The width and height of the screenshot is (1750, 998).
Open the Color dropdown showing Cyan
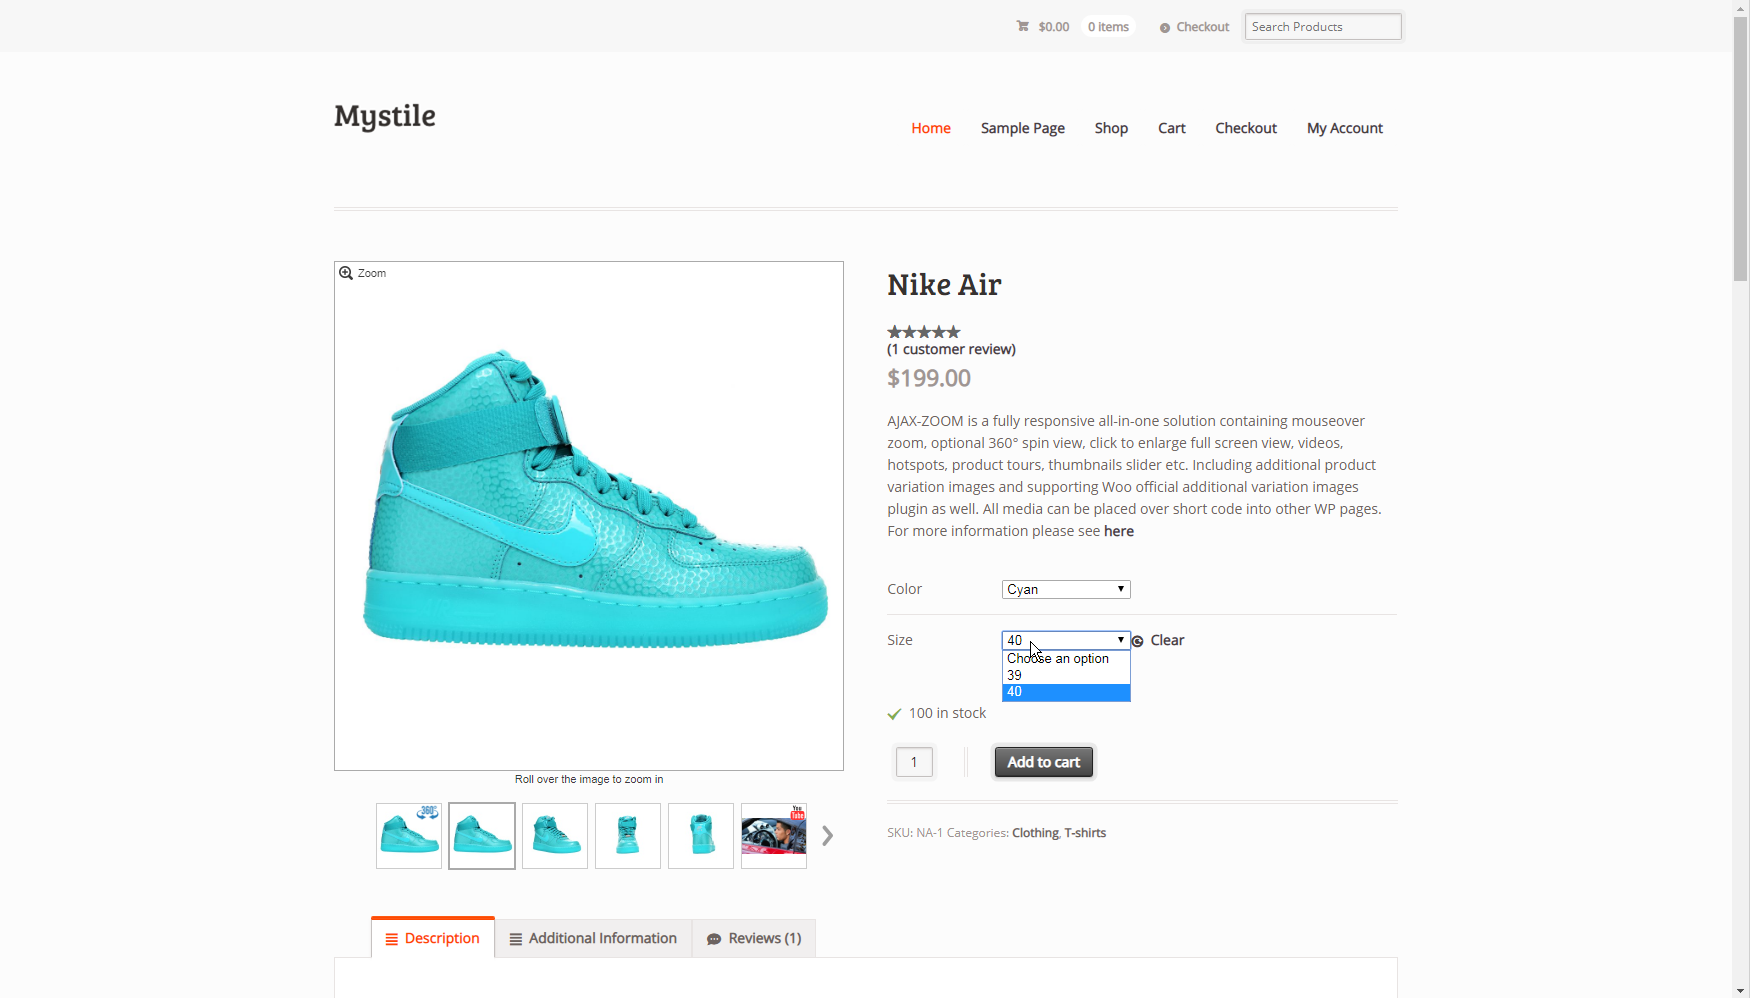1066,590
